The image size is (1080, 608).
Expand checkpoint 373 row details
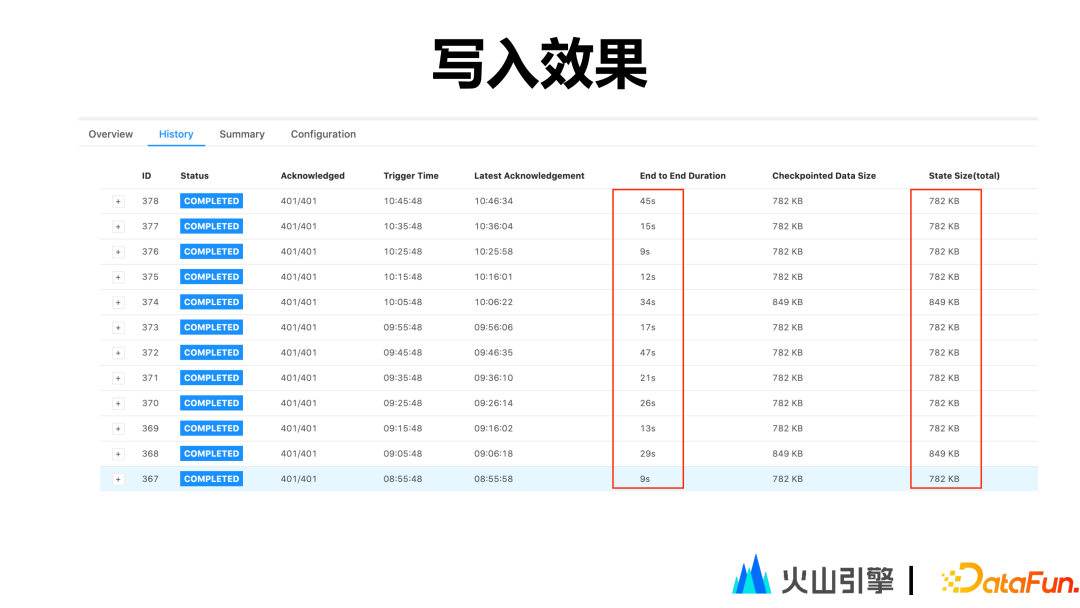tap(118, 328)
